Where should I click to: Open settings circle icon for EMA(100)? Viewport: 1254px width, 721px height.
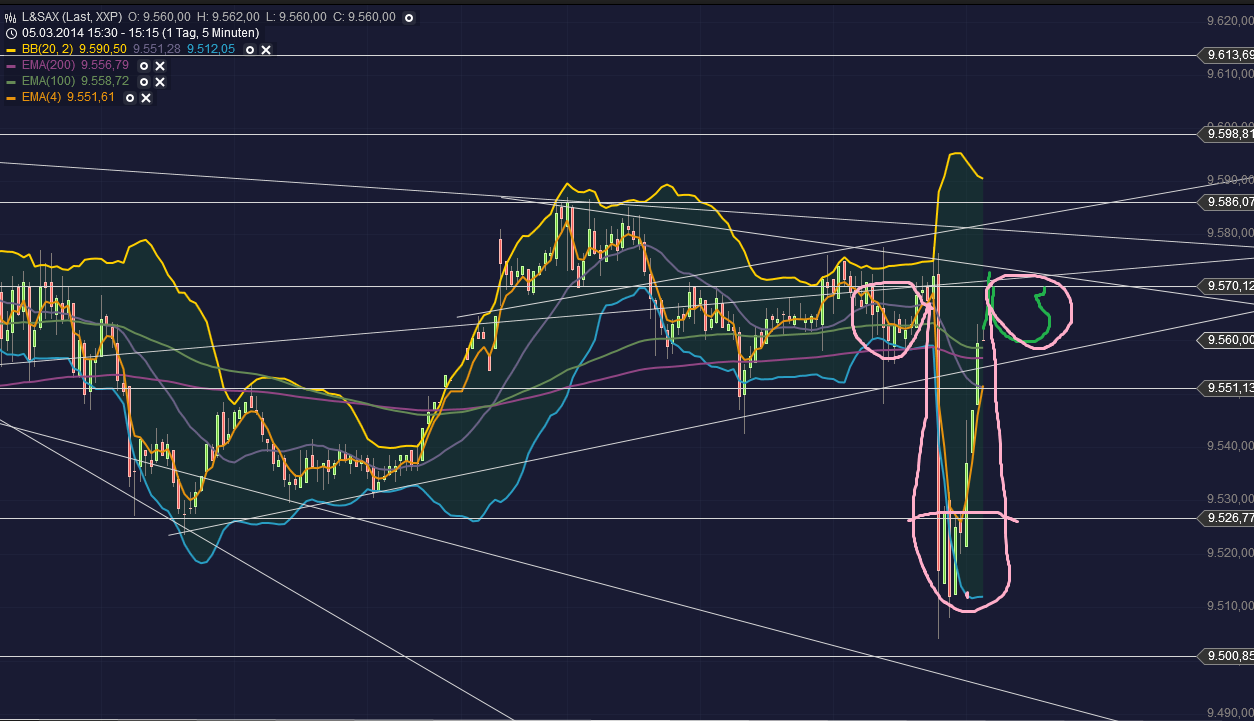[x=143, y=81]
